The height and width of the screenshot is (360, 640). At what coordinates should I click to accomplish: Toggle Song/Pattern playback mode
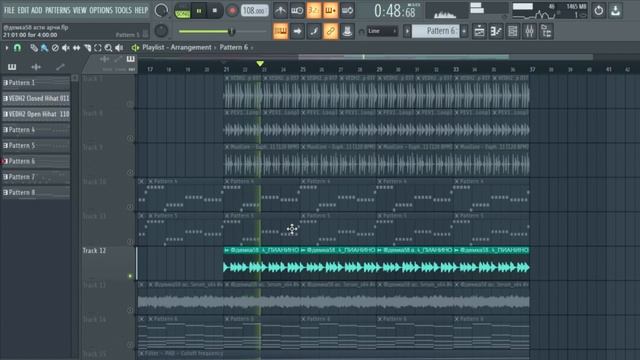click(x=182, y=11)
